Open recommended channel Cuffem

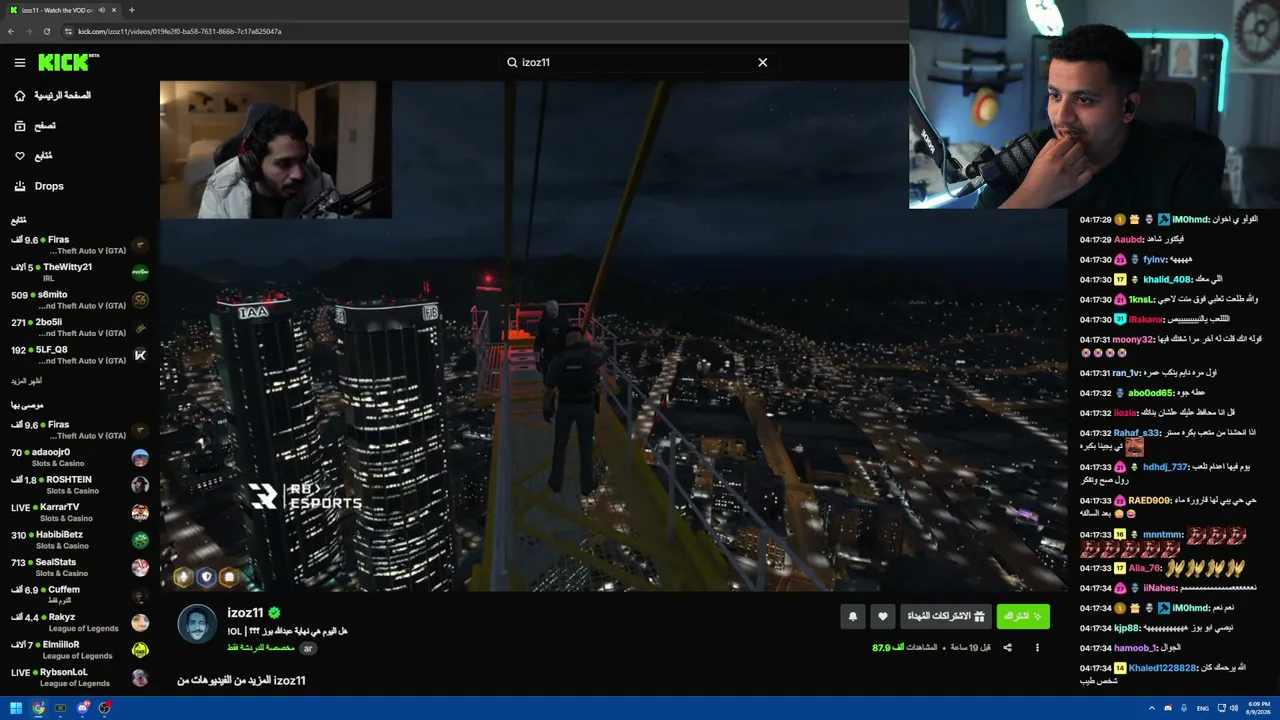(x=80, y=595)
